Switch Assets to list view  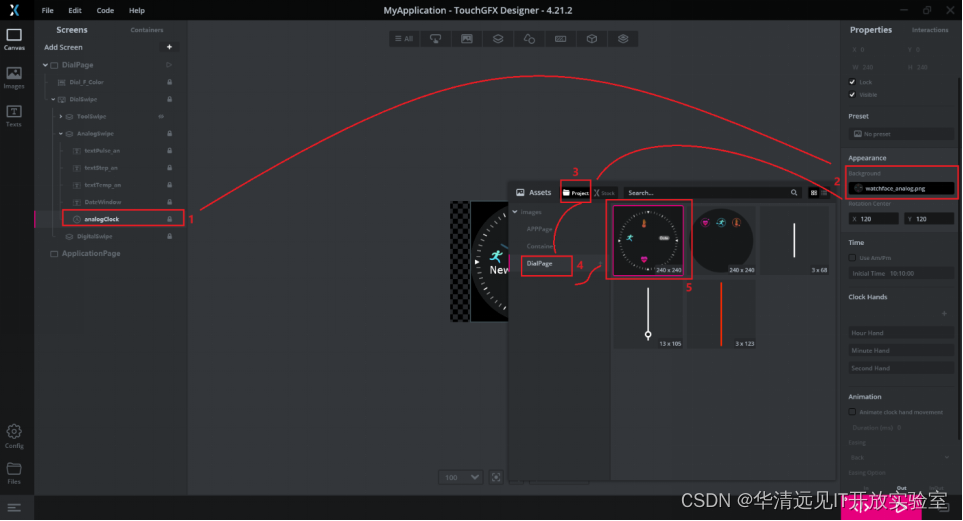click(824, 193)
